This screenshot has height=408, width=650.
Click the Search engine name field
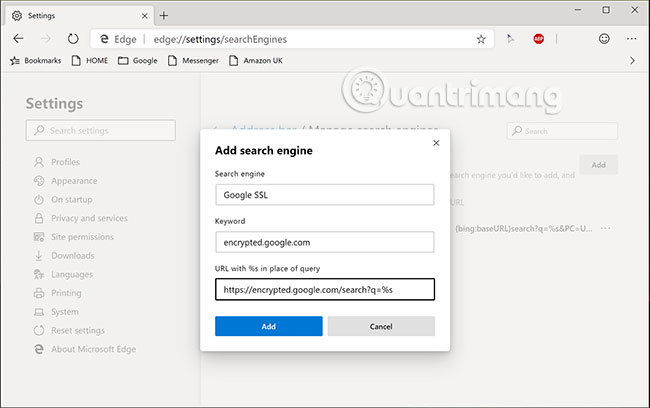pos(325,195)
